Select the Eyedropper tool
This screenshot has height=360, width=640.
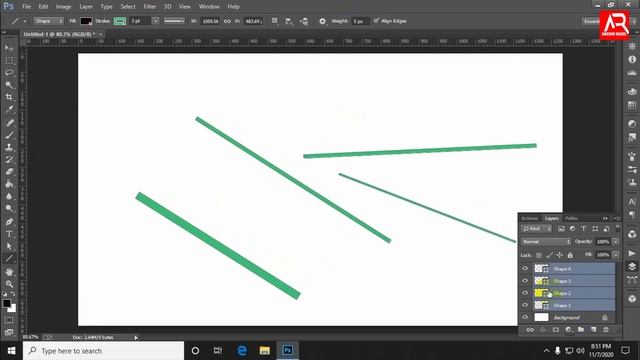(x=9, y=109)
